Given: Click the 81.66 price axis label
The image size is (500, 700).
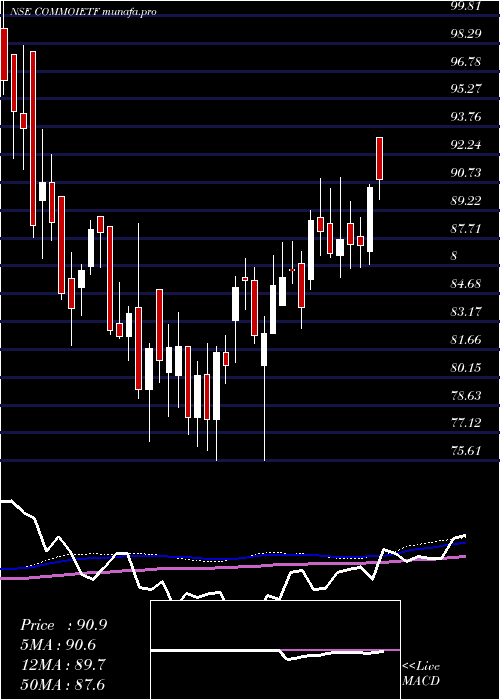Looking at the screenshot, I should tap(466, 340).
